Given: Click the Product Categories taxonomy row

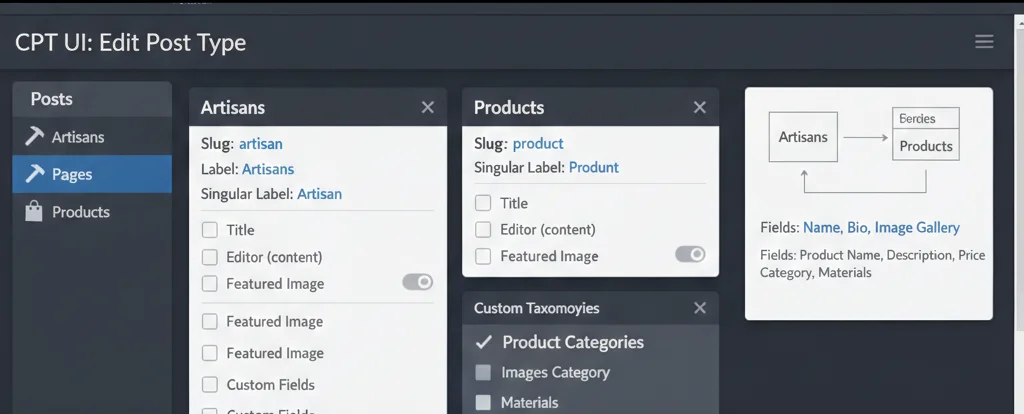Looking at the screenshot, I should tap(590, 342).
